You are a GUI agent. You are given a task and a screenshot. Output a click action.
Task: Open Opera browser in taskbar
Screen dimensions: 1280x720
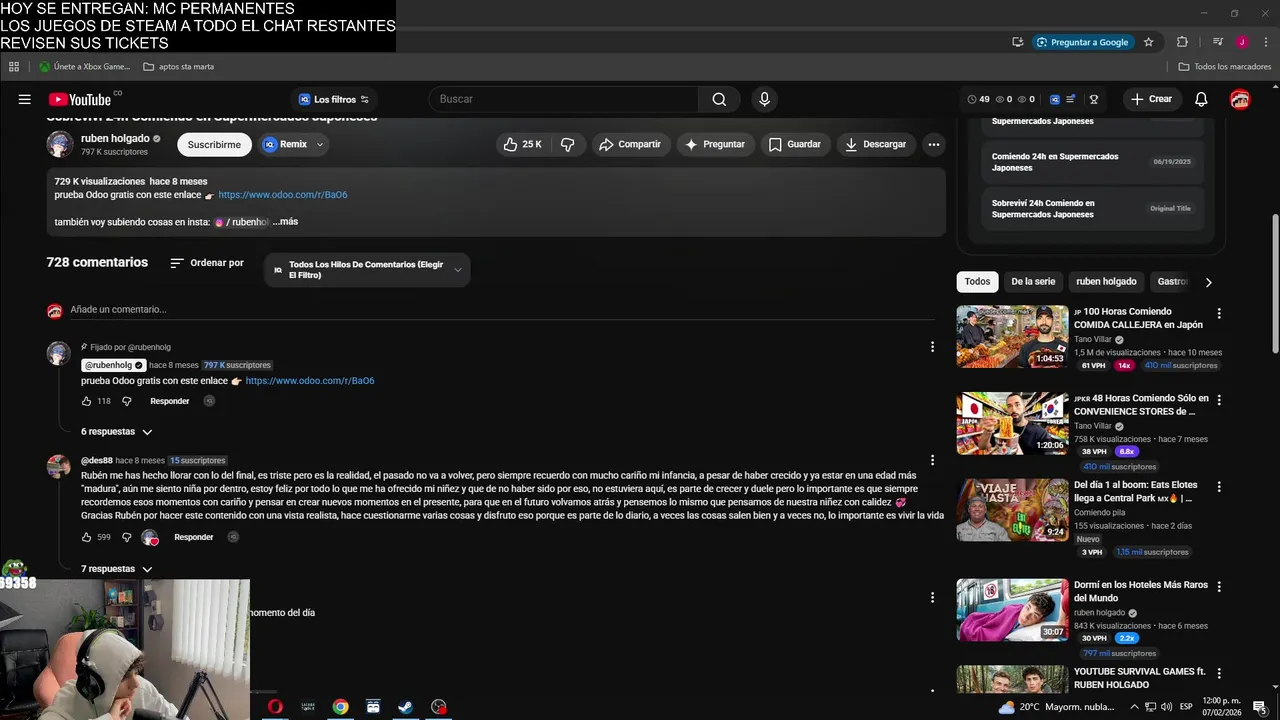pyautogui.click(x=275, y=706)
